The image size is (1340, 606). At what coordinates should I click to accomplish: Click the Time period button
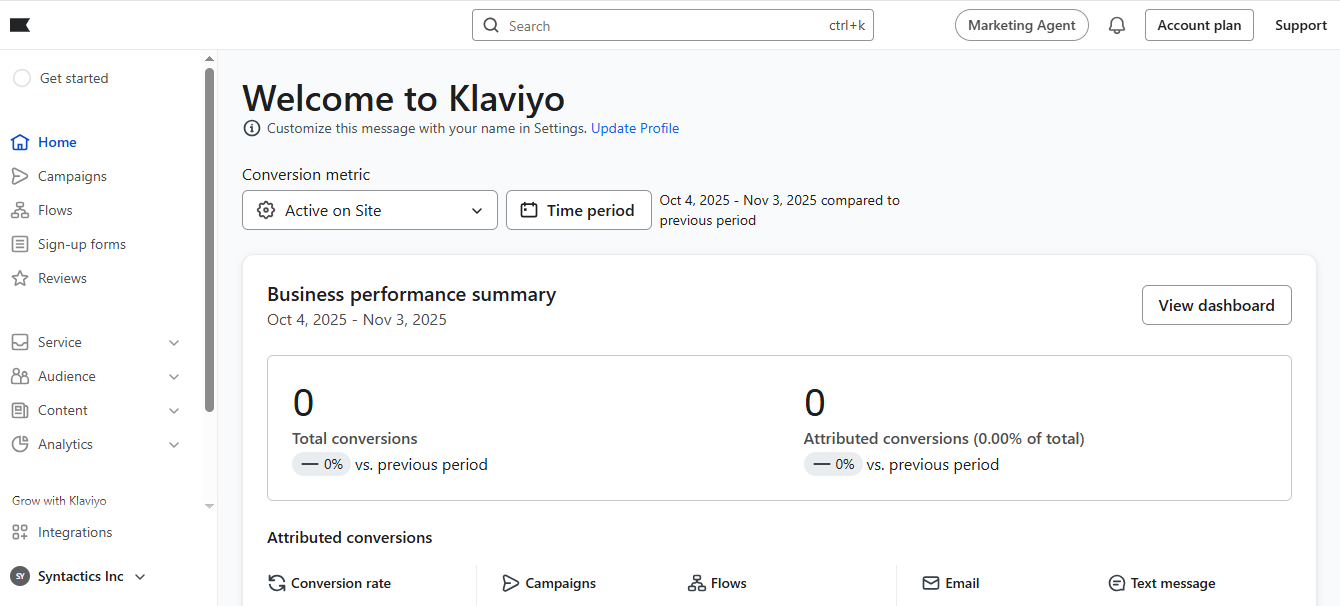pyautogui.click(x=579, y=210)
